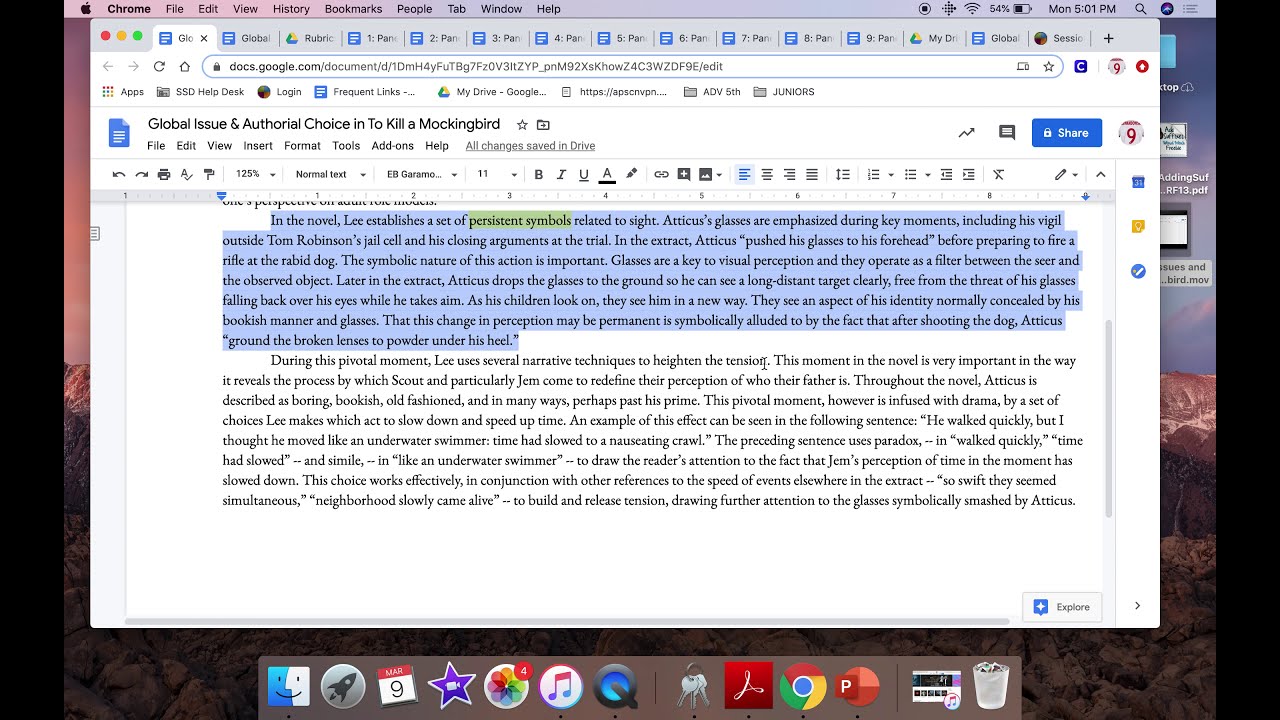1280x720 pixels.
Task: Open comment history icon
Action: pyautogui.click(x=1007, y=133)
